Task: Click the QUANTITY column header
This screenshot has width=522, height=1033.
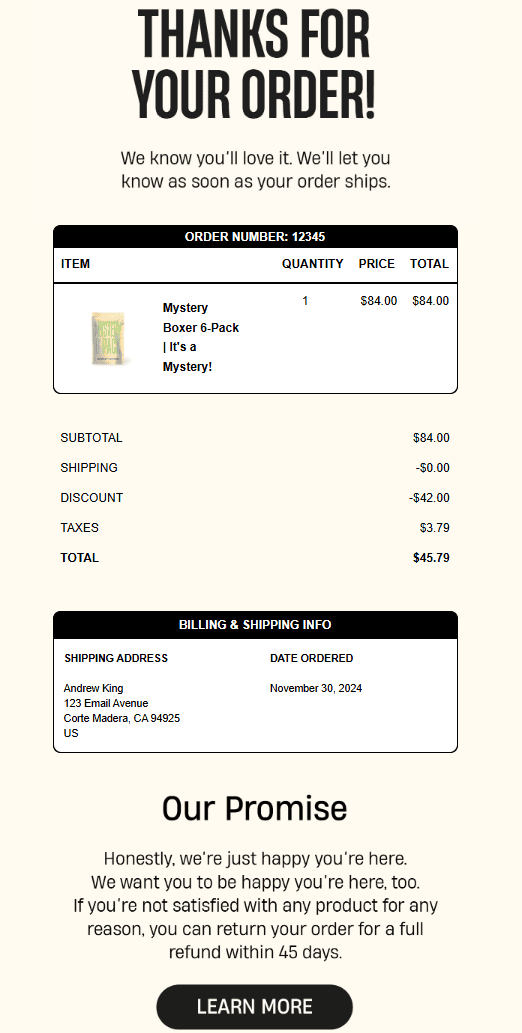Action: [x=312, y=264]
